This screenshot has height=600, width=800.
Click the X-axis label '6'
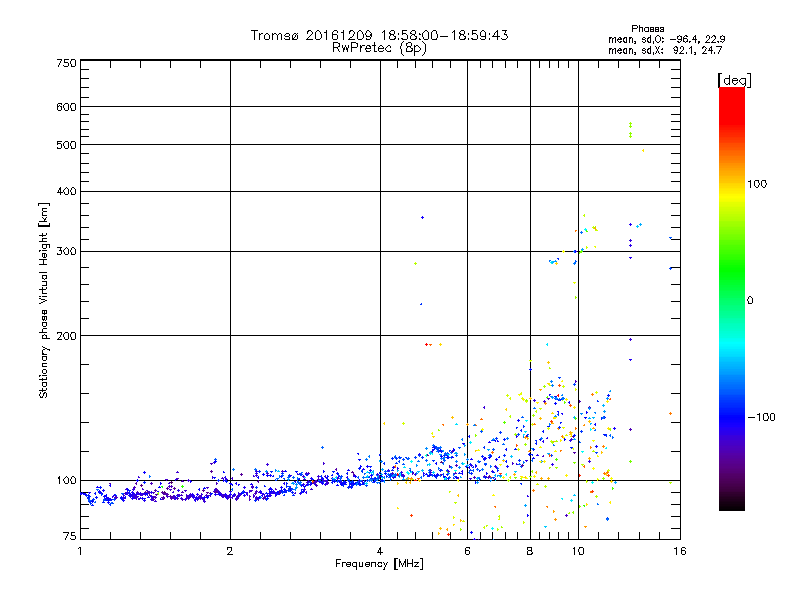(467, 551)
